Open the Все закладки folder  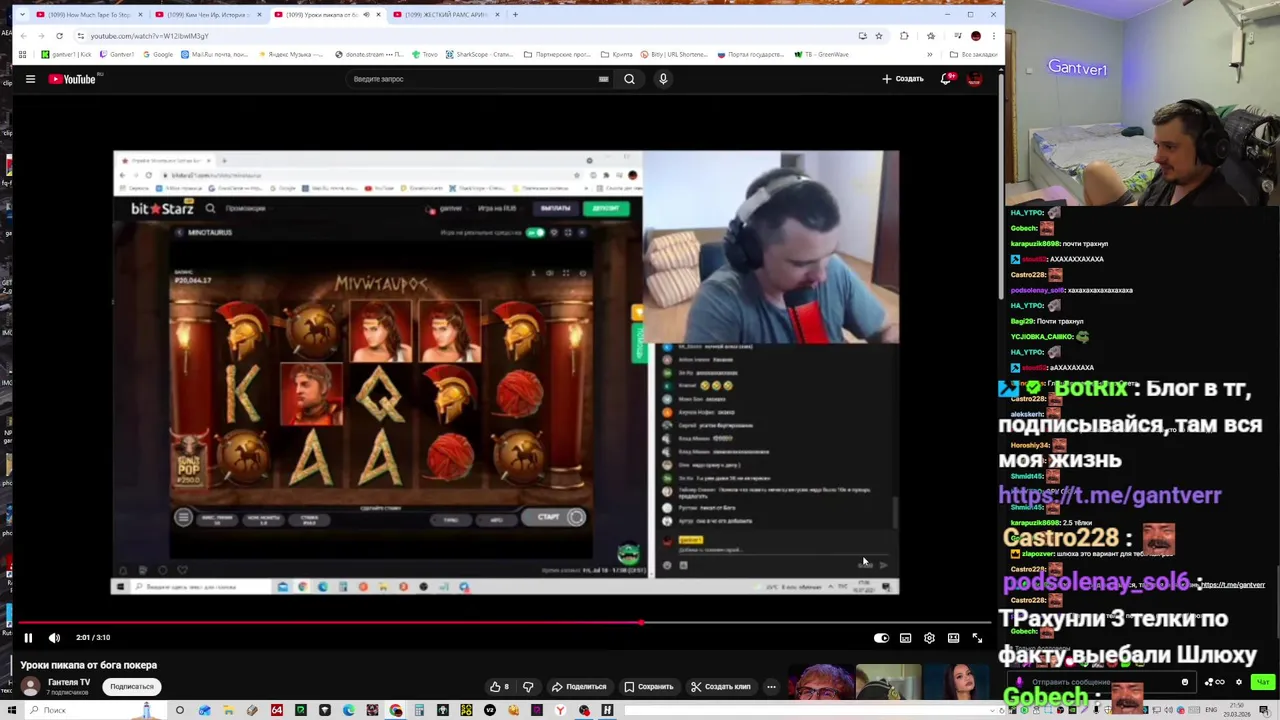click(x=974, y=54)
